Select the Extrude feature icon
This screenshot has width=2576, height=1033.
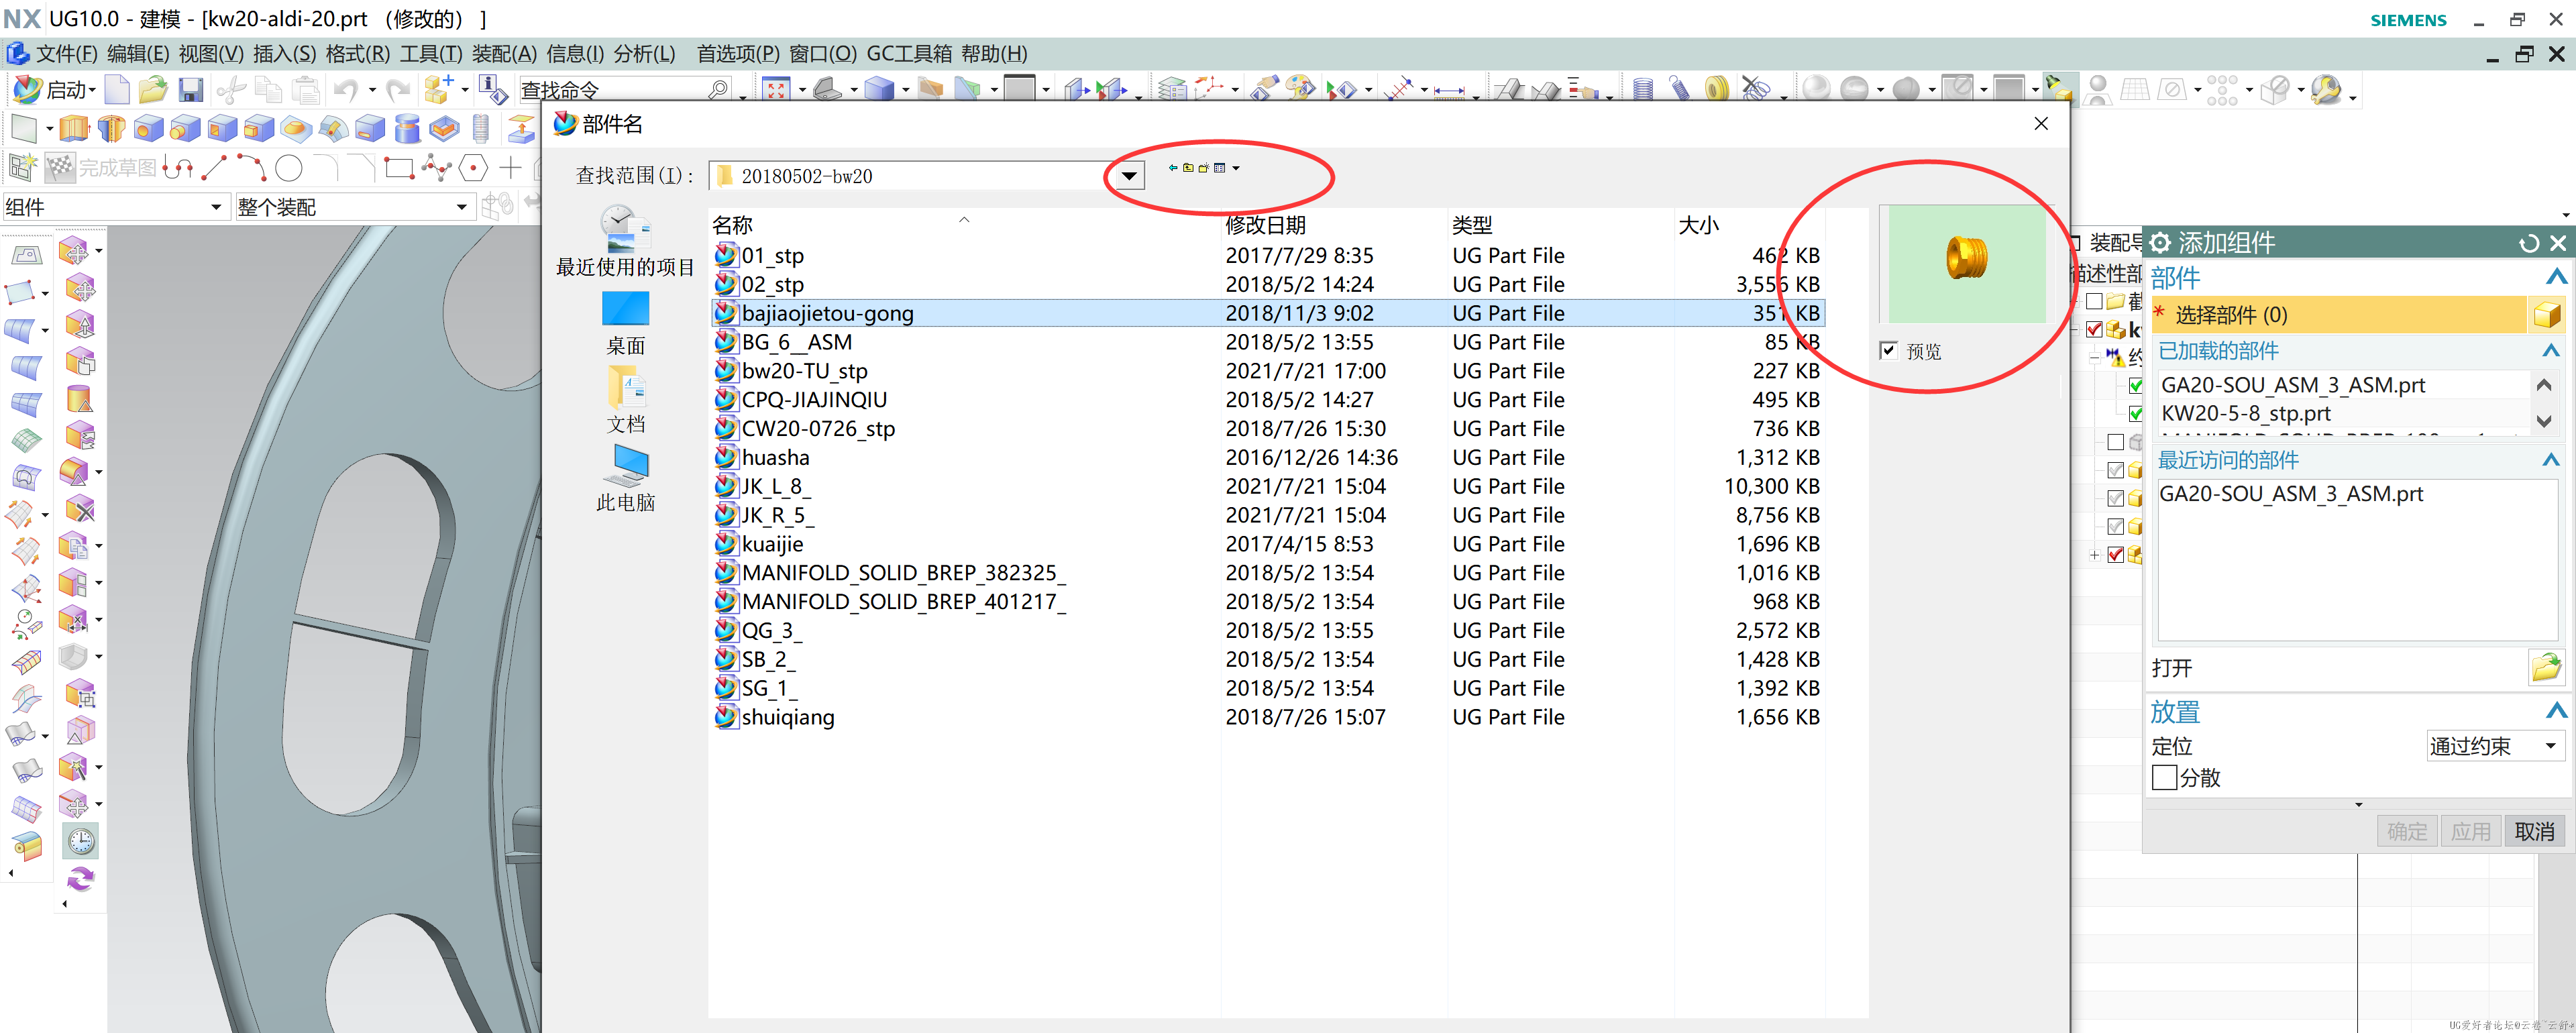tap(74, 128)
